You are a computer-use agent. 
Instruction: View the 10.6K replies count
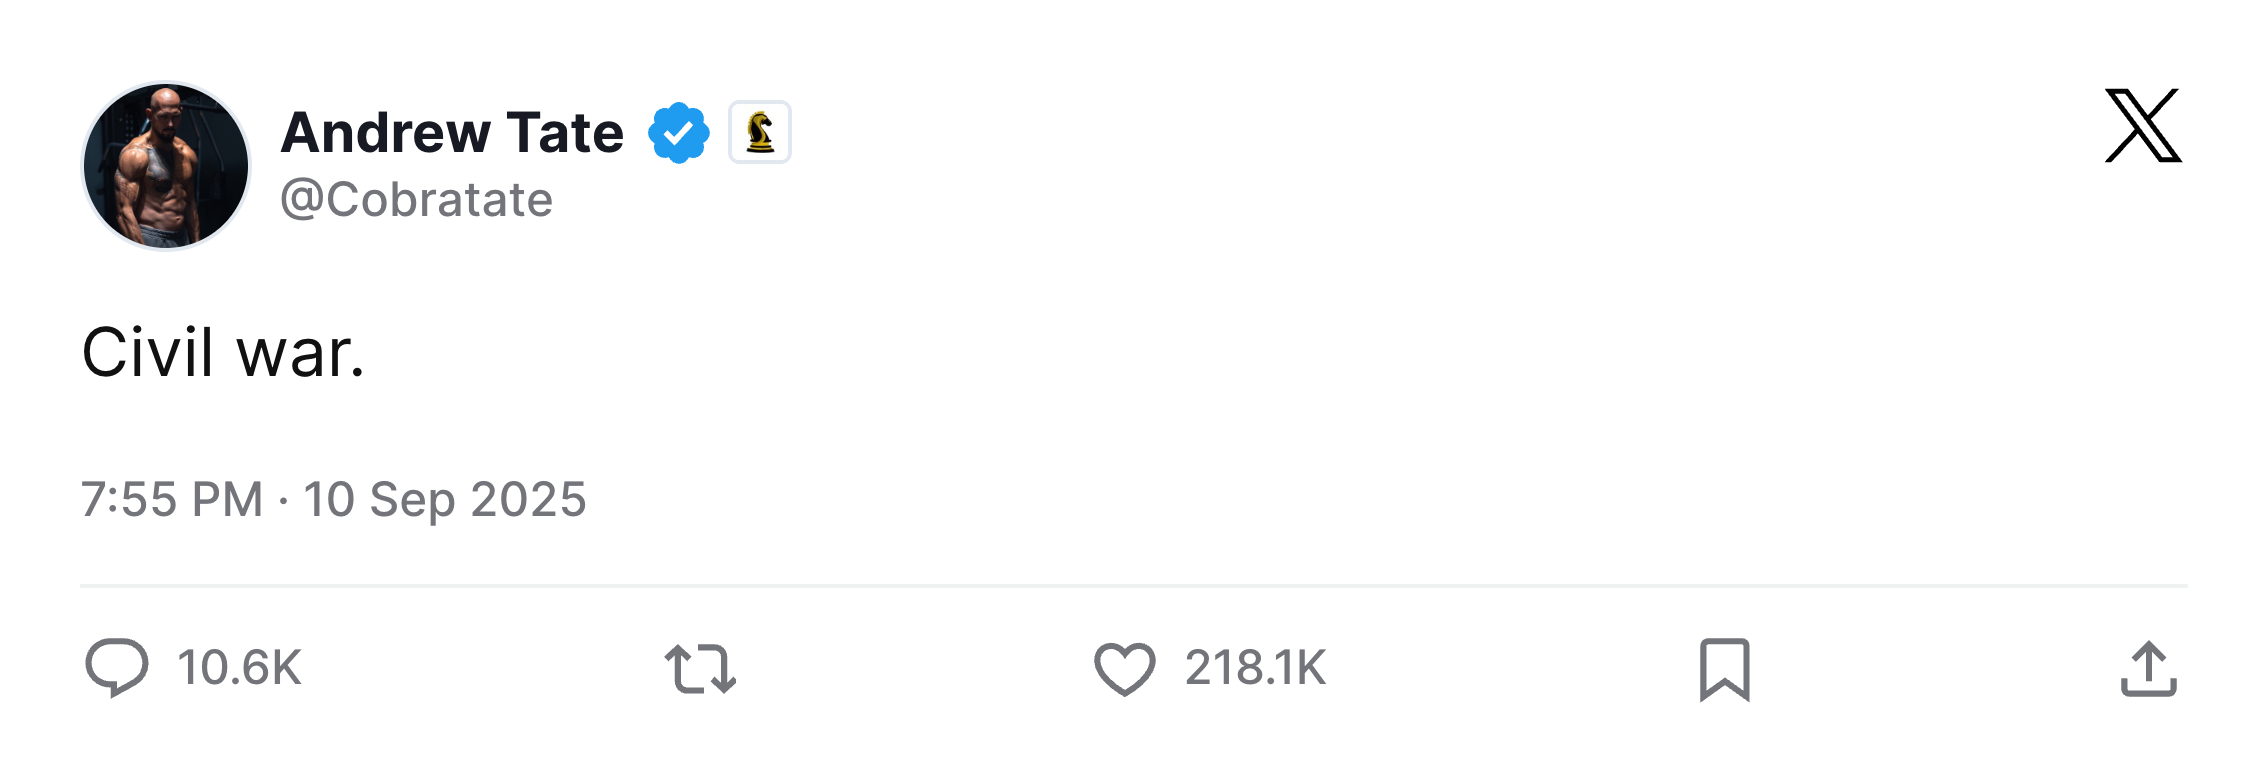[239, 668]
